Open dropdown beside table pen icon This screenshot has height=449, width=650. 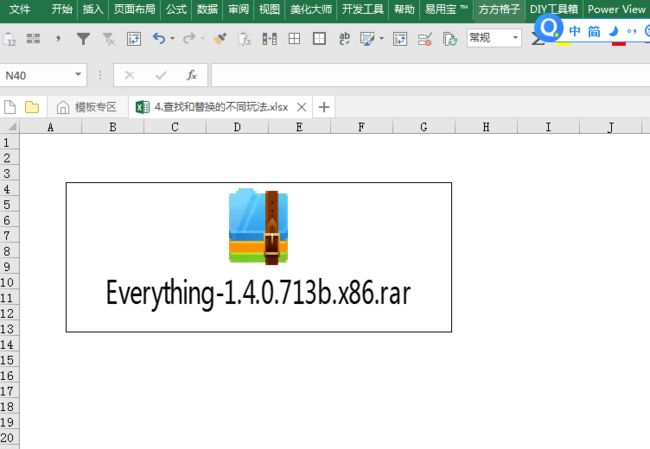[x=381, y=39]
